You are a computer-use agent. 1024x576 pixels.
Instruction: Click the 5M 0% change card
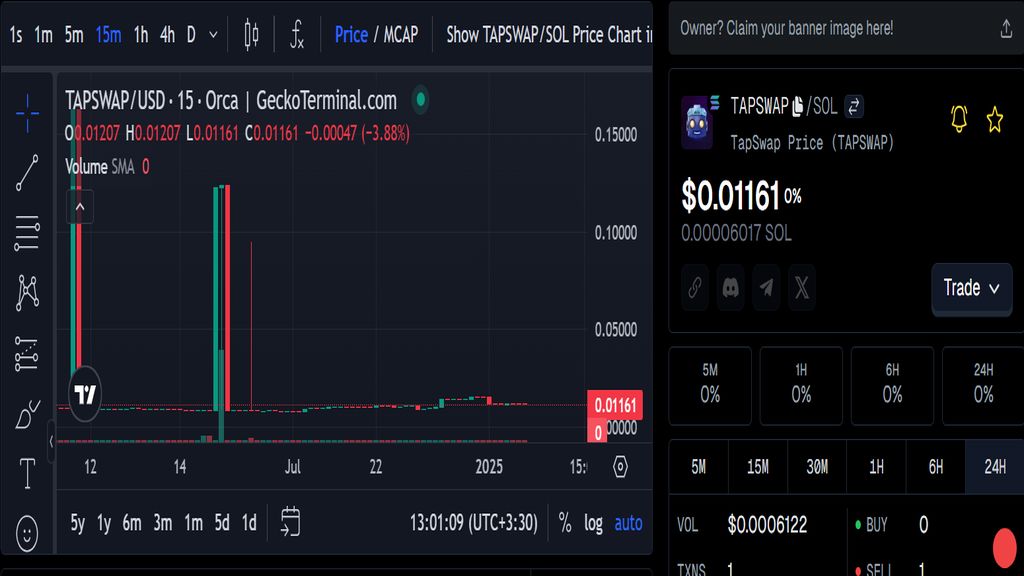point(710,385)
